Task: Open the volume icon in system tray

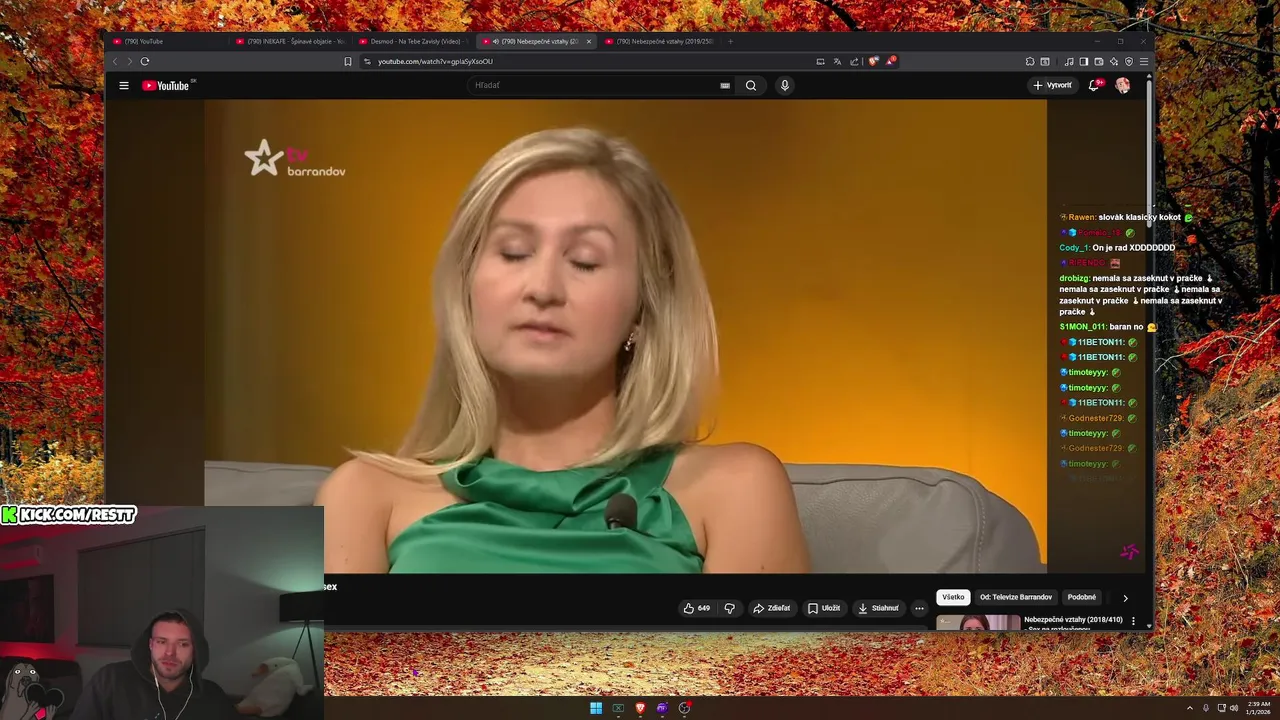Action: pyautogui.click(x=1234, y=708)
